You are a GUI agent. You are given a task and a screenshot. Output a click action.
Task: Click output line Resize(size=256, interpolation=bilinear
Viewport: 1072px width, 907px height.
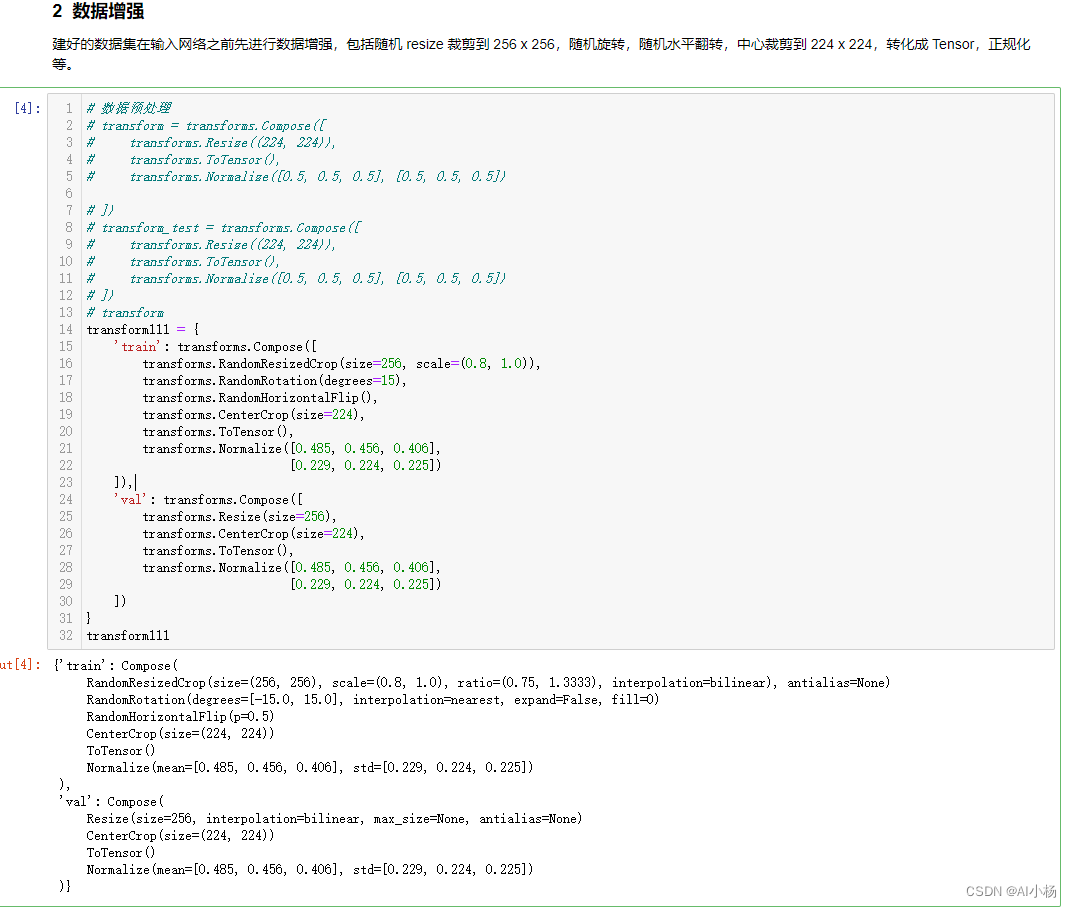click(334, 819)
